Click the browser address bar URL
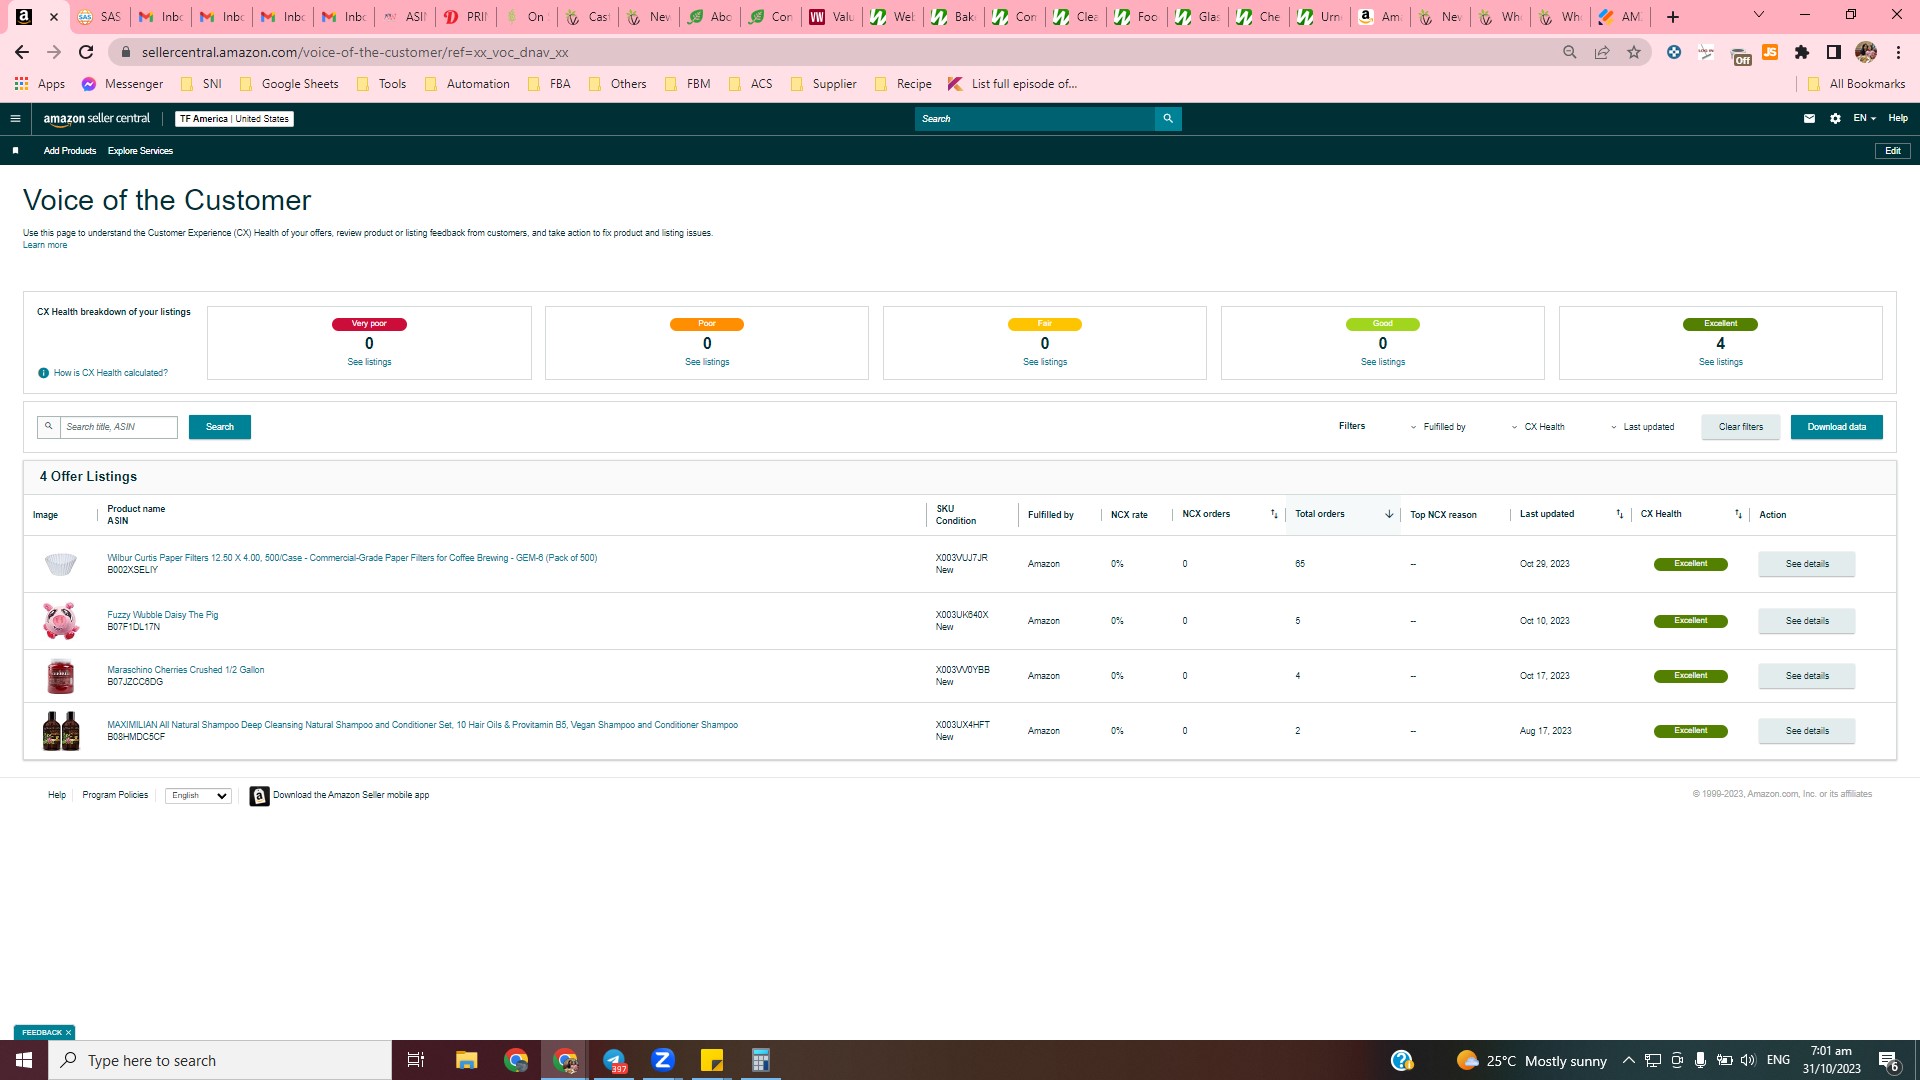The width and height of the screenshot is (1920, 1080). pyautogui.click(x=355, y=52)
